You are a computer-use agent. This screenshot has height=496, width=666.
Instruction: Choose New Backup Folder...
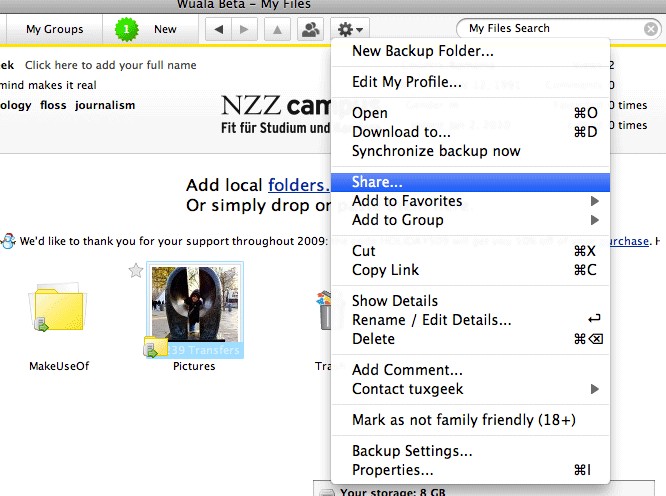tap(470, 51)
